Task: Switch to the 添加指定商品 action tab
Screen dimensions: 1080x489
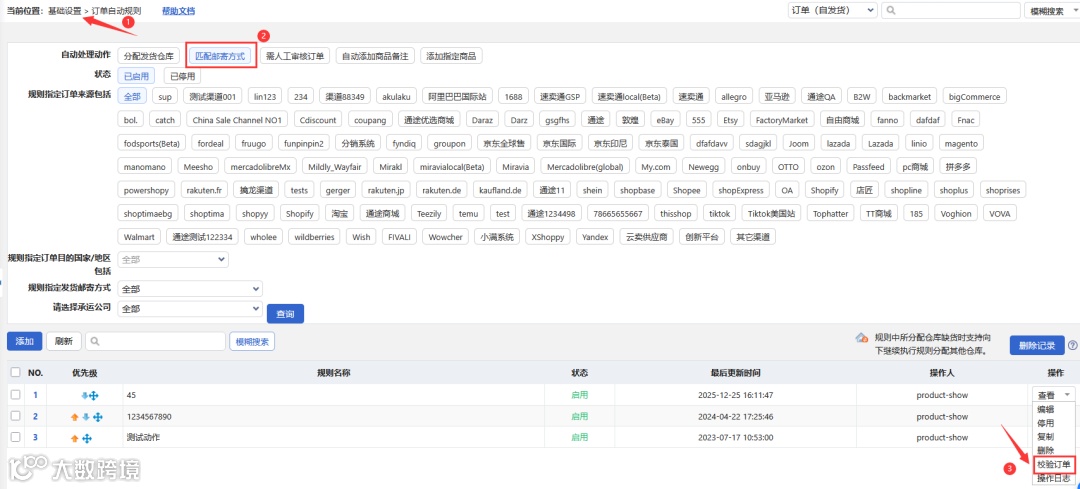Action: 450,56
